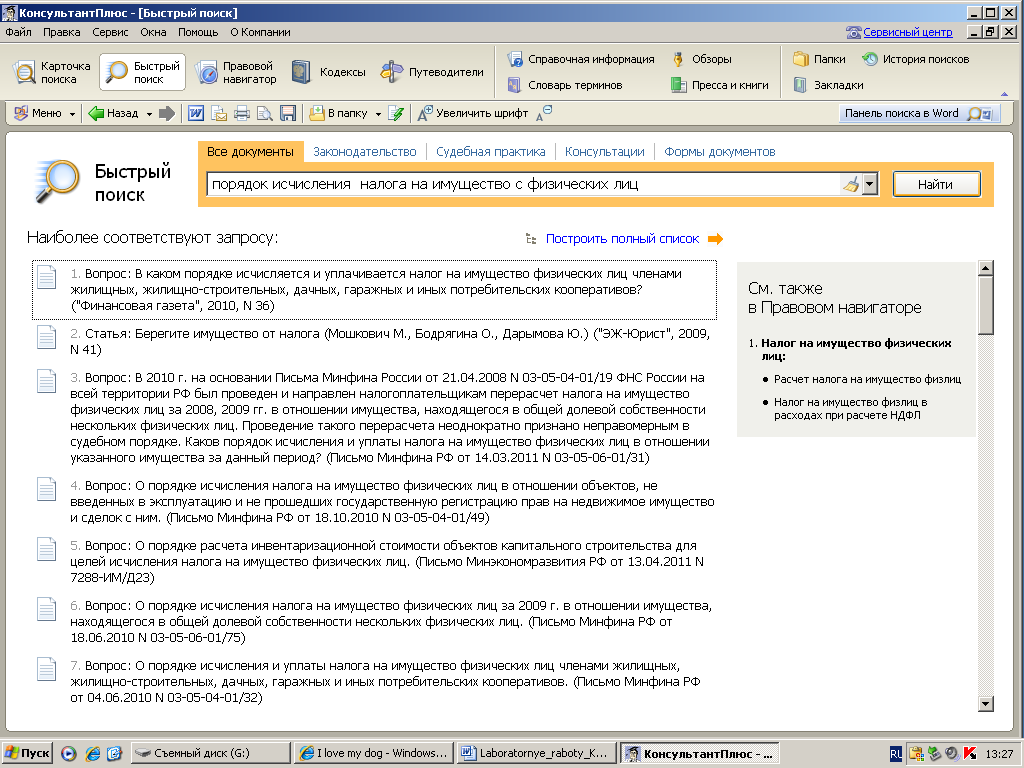Open the Правка menu

pos(61,32)
